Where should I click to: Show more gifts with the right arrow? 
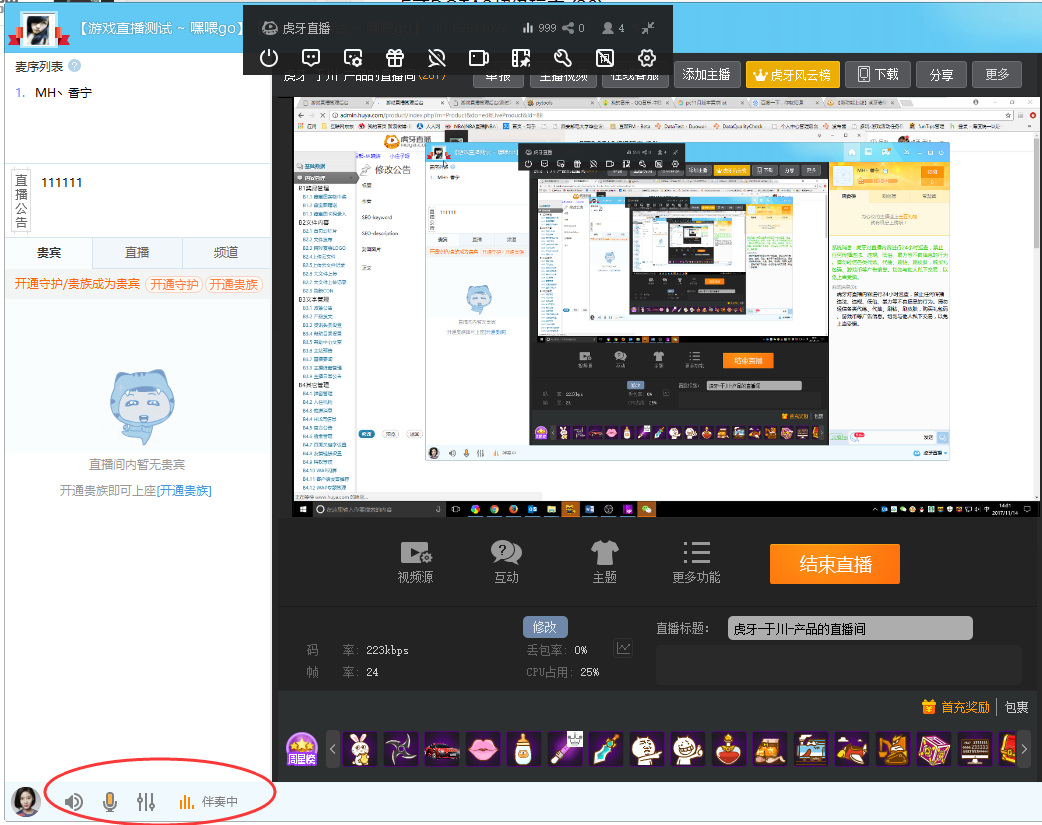(1024, 749)
